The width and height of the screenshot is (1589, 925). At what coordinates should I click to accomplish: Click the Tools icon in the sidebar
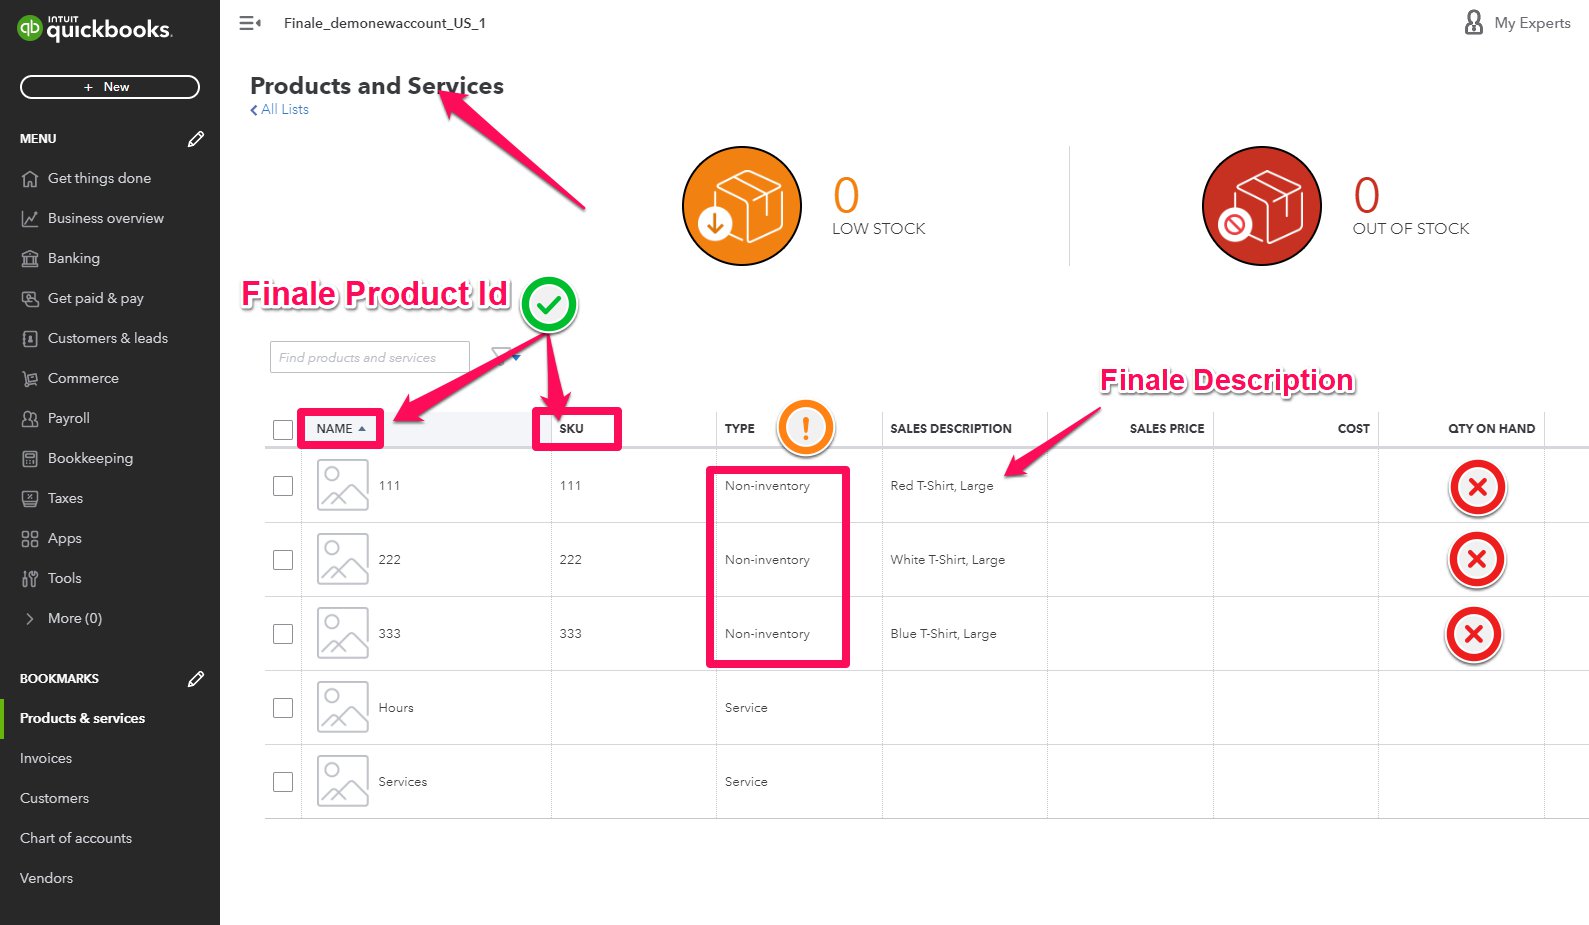point(30,579)
